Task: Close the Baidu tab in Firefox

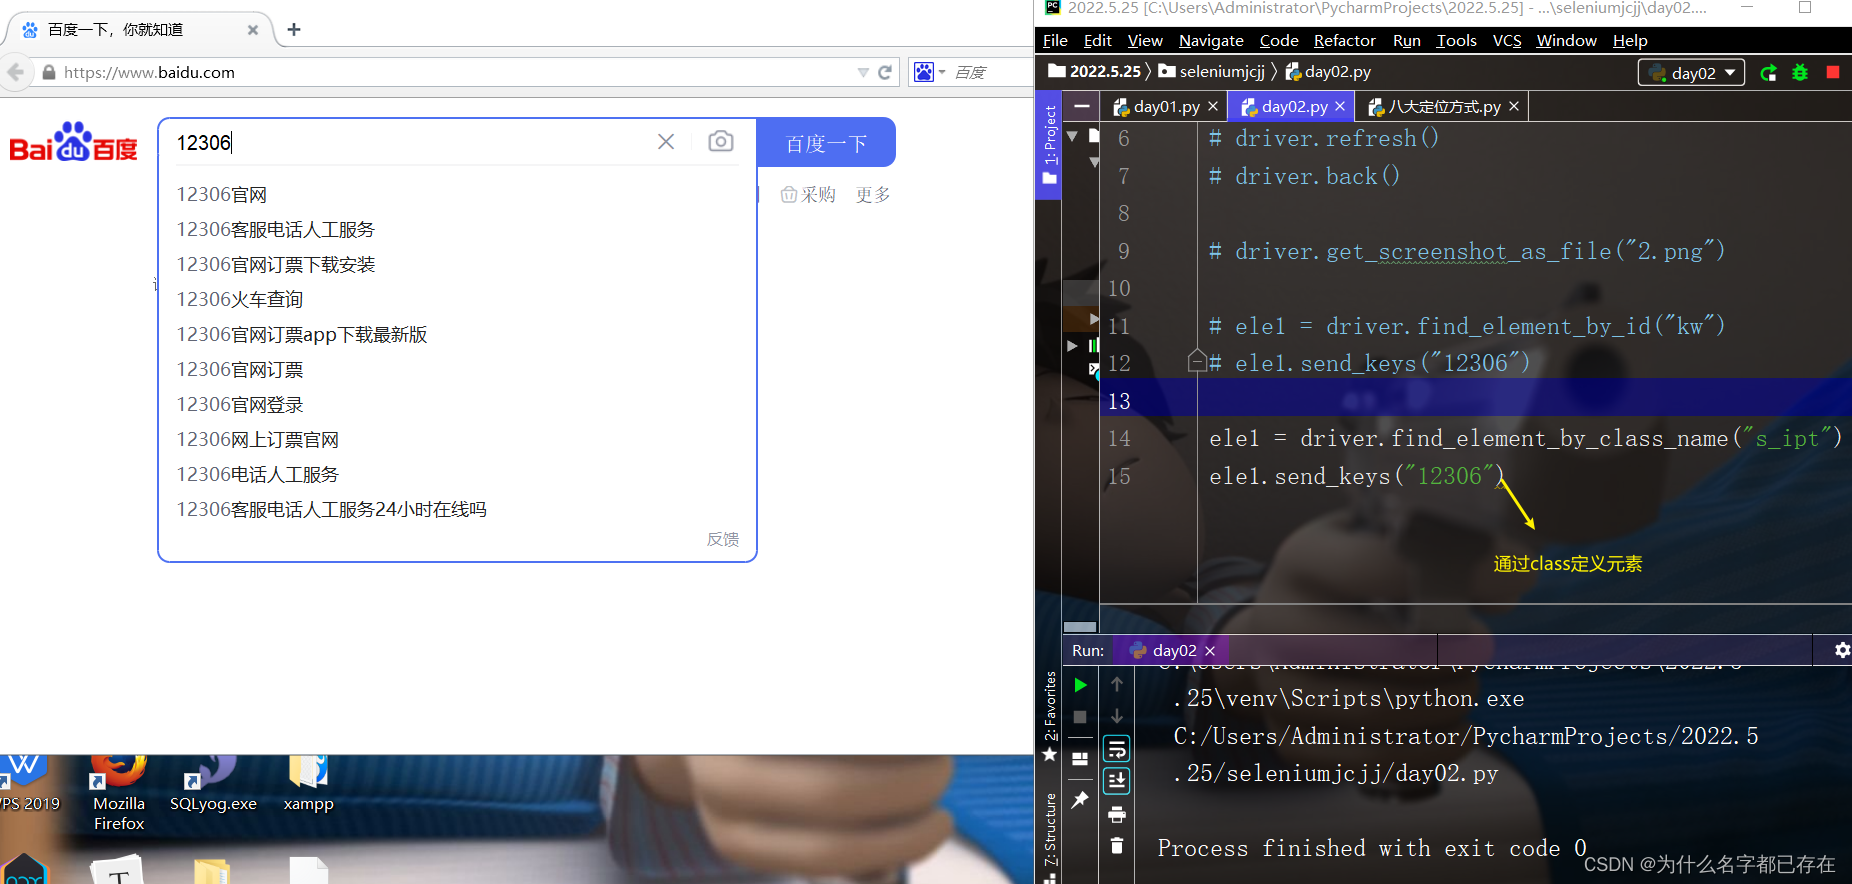Action: [x=253, y=30]
